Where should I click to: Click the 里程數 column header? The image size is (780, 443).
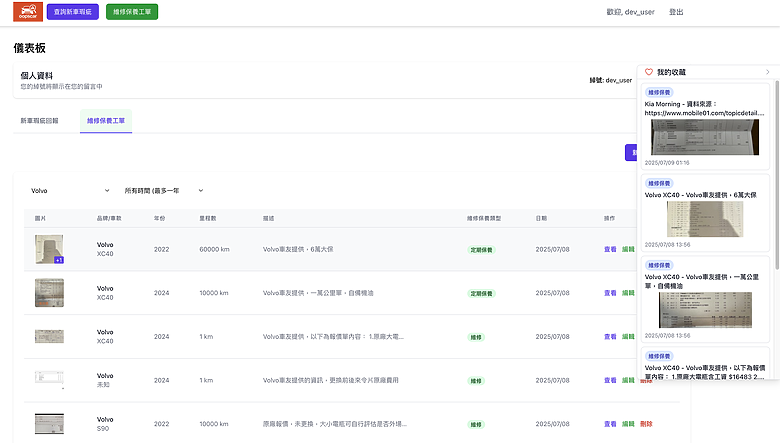208,218
